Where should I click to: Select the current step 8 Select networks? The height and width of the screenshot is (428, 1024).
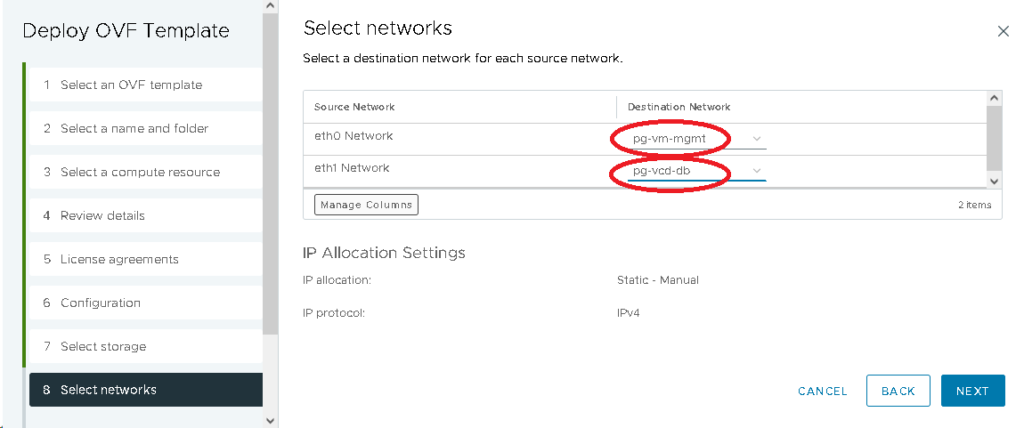point(108,390)
